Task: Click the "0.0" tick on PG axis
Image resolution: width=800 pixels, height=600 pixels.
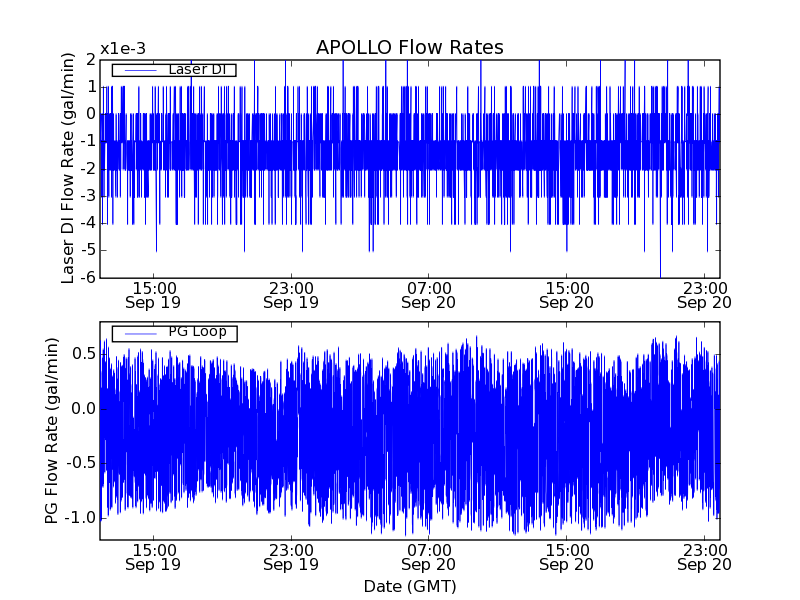Action: 84,409
